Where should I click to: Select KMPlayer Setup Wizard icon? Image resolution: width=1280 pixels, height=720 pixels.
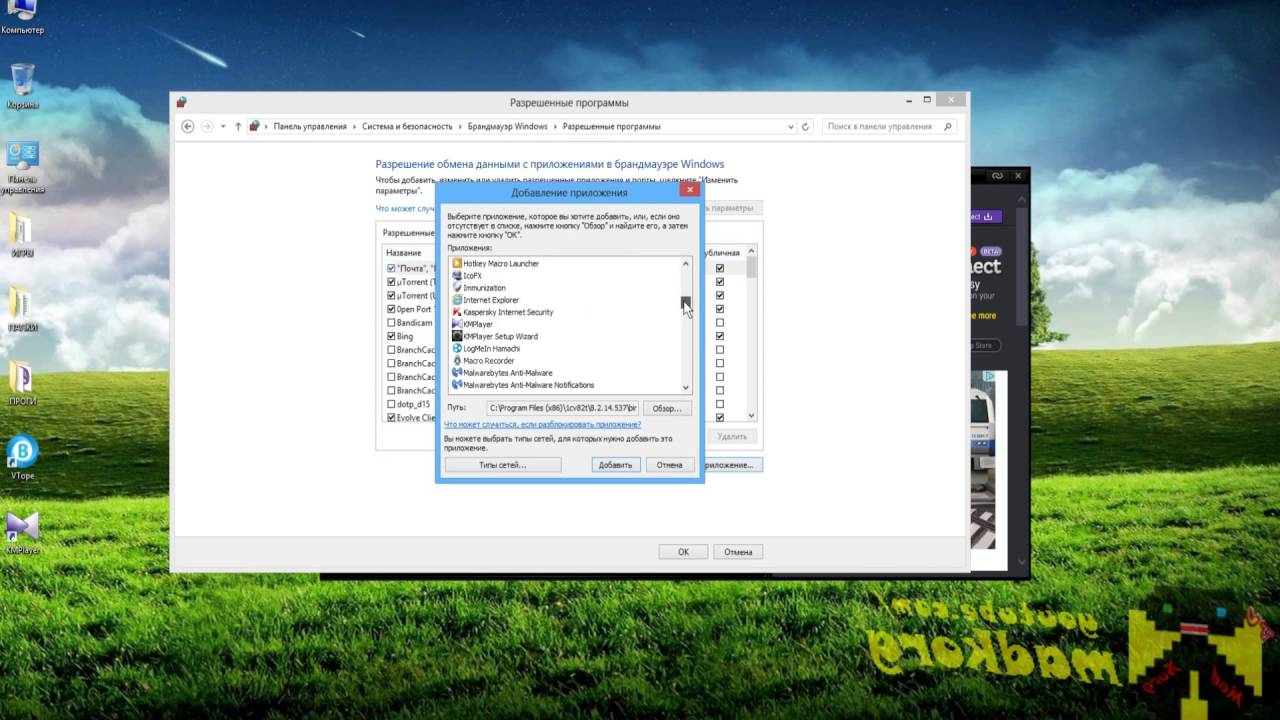click(x=457, y=336)
